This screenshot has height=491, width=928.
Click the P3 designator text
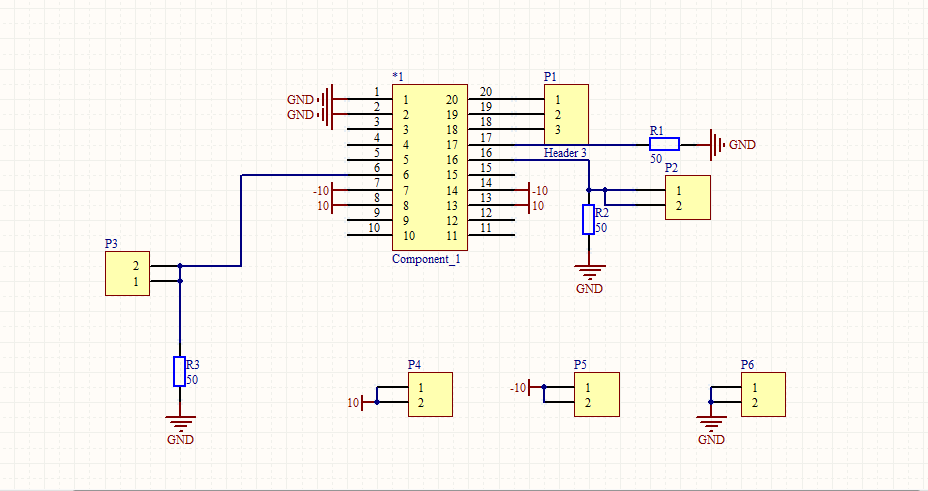pos(111,244)
